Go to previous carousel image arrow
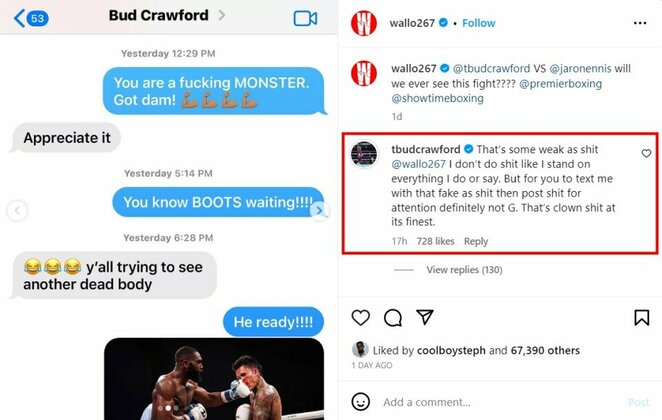Image resolution: width=662 pixels, height=420 pixels. 17,211
